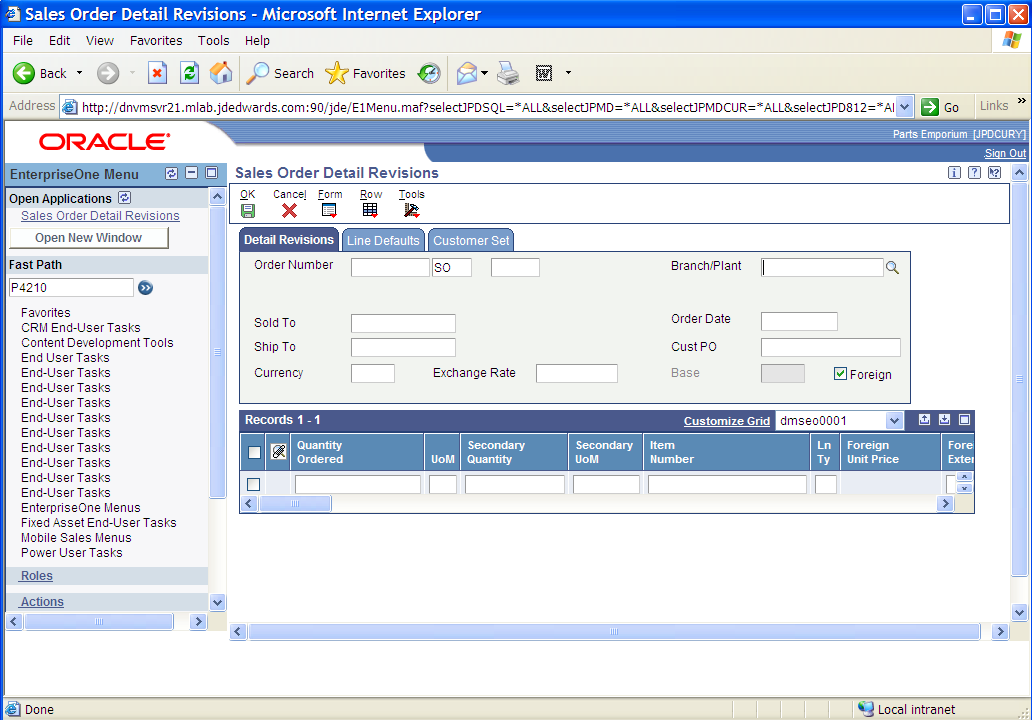Minimize the EnterpriseOne Menu panel

[x=192, y=173]
